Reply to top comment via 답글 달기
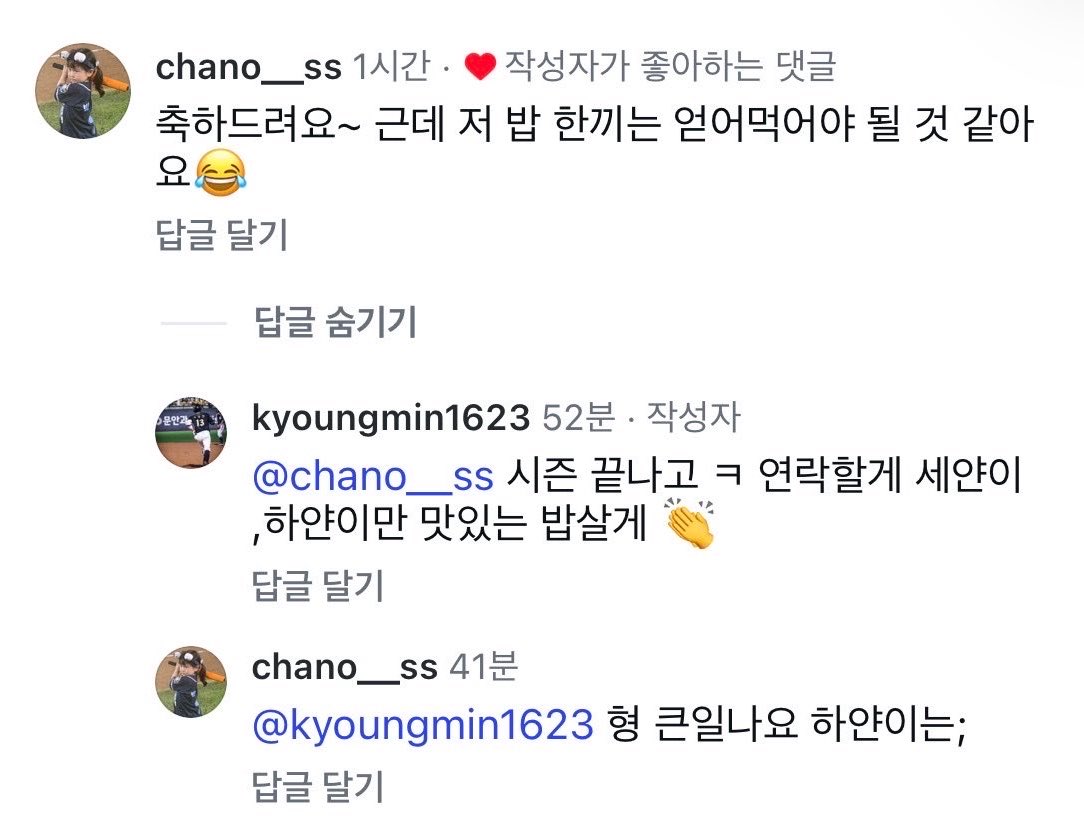This screenshot has height=834, width=1084. coord(221,234)
